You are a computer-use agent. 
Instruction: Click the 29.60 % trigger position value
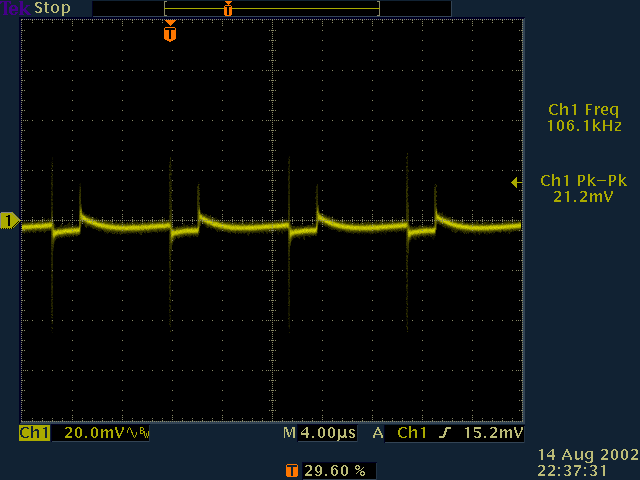point(333,470)
